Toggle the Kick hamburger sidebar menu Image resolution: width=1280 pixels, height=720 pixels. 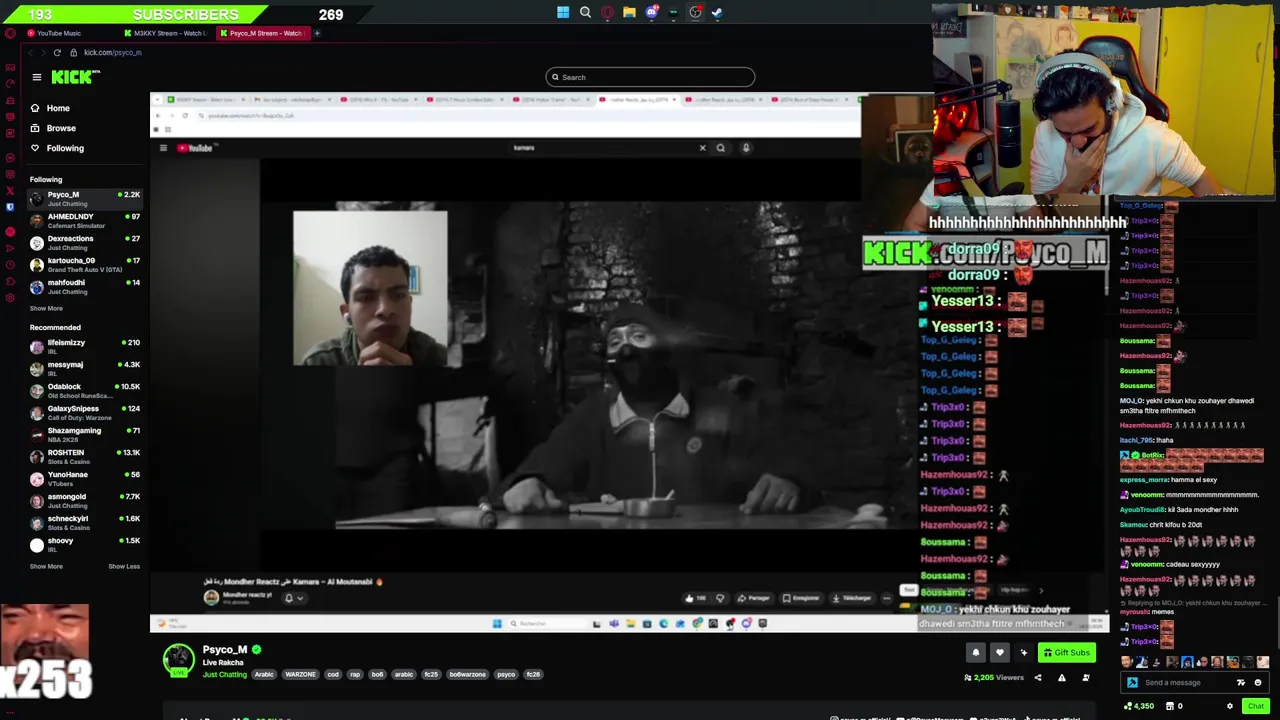click(x=37, y=77)
